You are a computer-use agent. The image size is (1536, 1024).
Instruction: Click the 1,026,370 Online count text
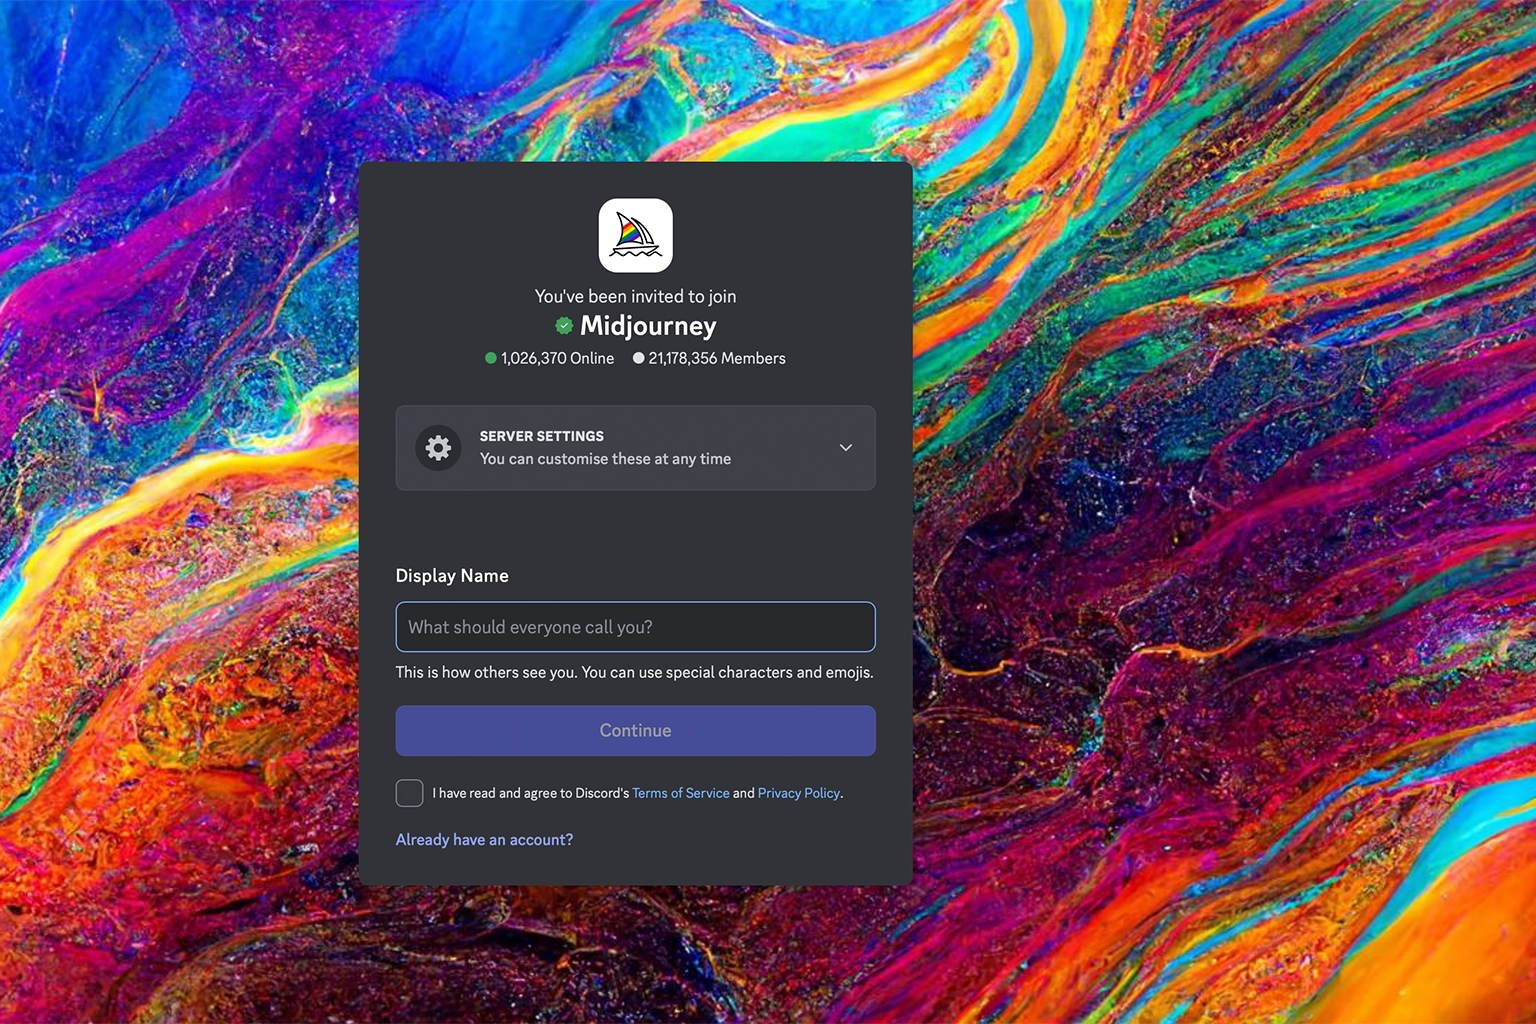557,358
